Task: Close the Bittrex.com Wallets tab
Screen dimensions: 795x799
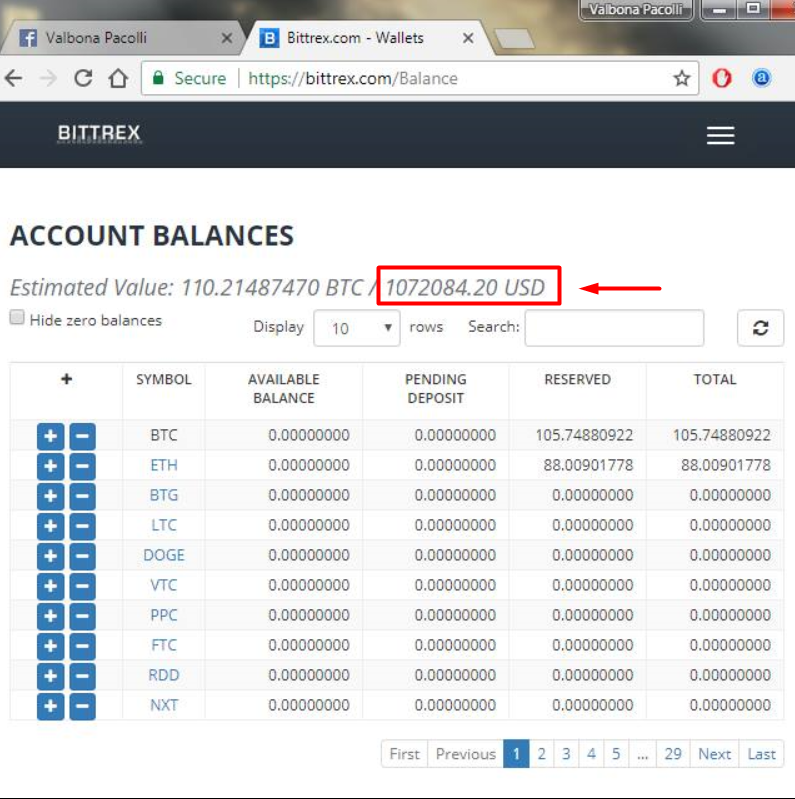Action: (x=468, y=38)
